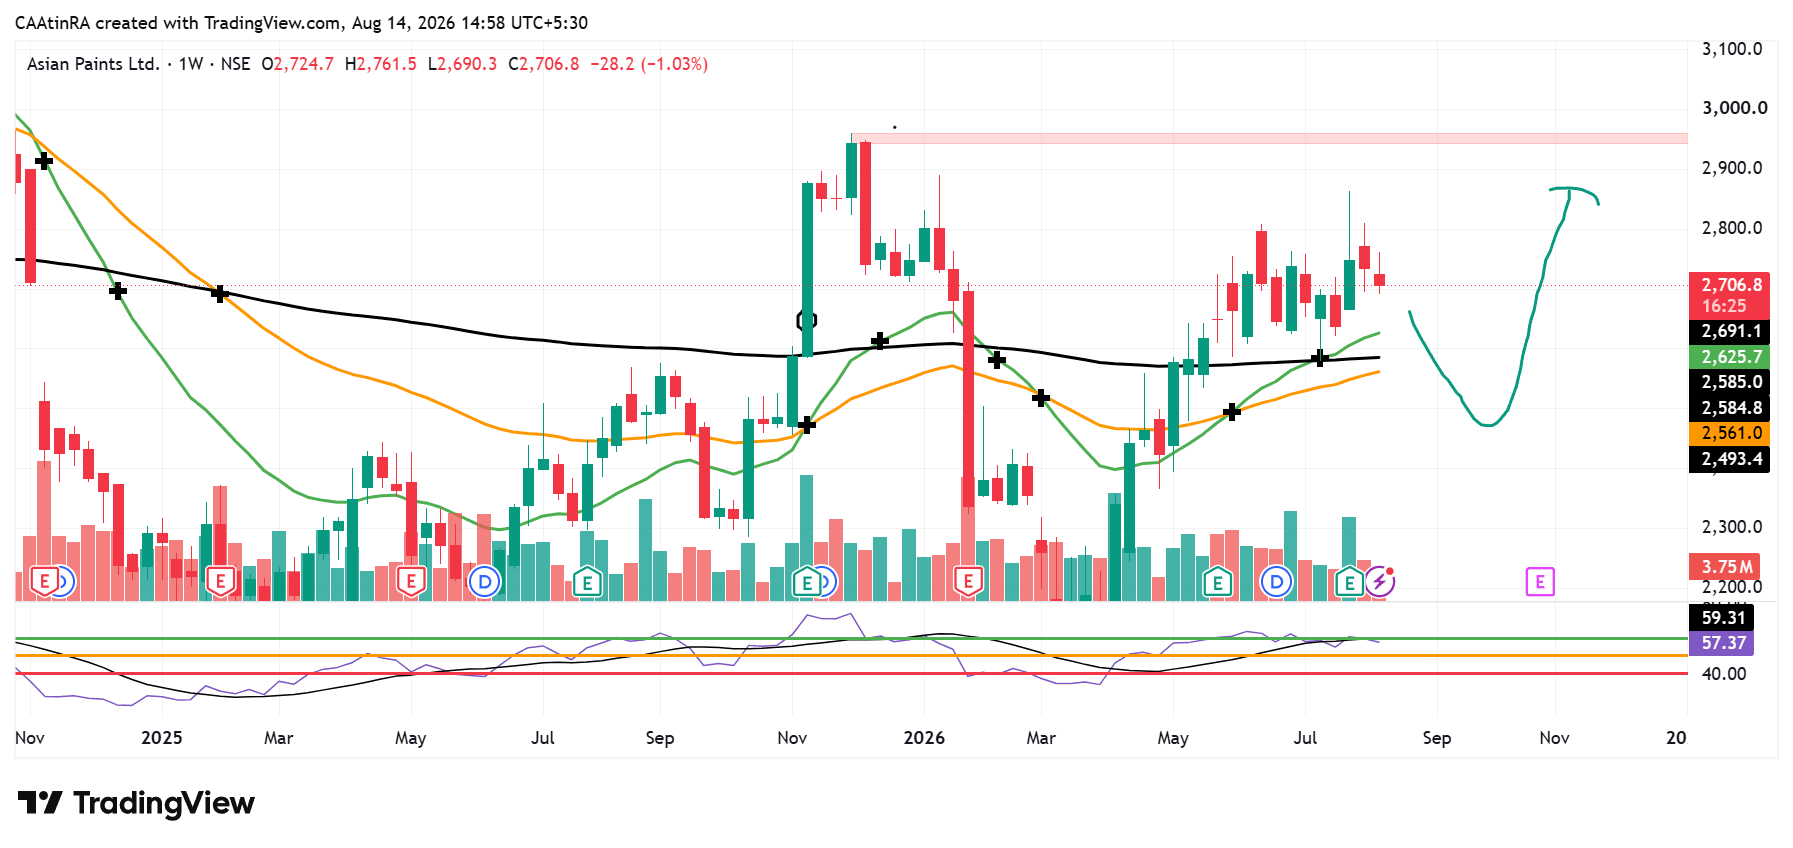Image resolution: width=1793 pixels, height=848 pixels.
Task: Click the 1W timeframe label
Action: pos(191,64)
